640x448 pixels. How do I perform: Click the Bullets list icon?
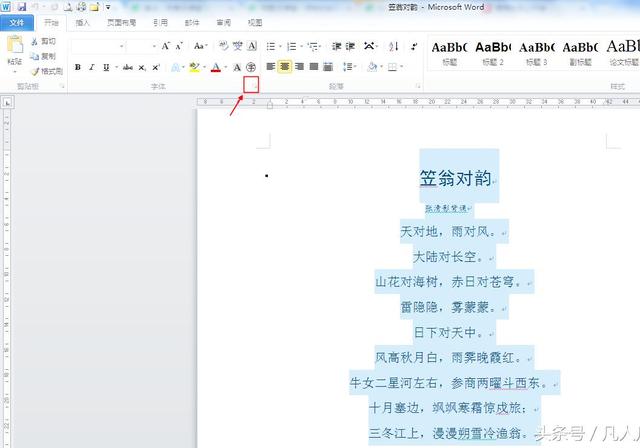(271, 47)
